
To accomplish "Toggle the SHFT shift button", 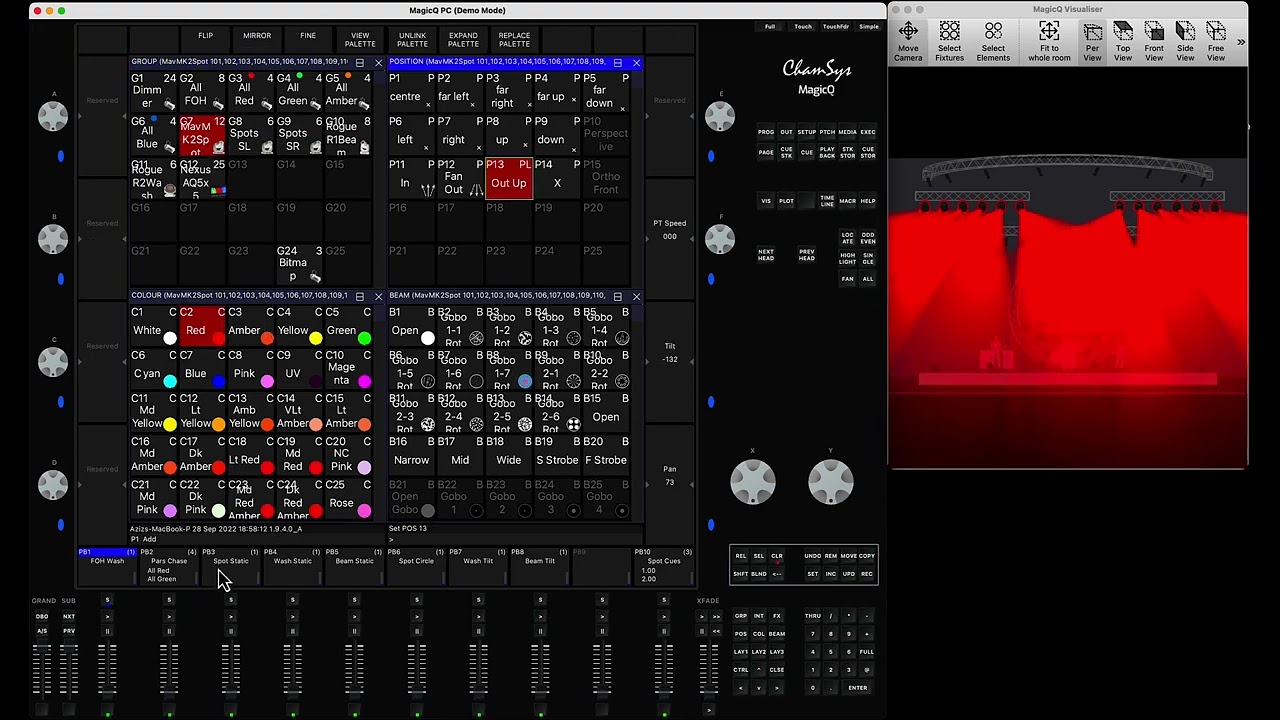I will [741, 574].
